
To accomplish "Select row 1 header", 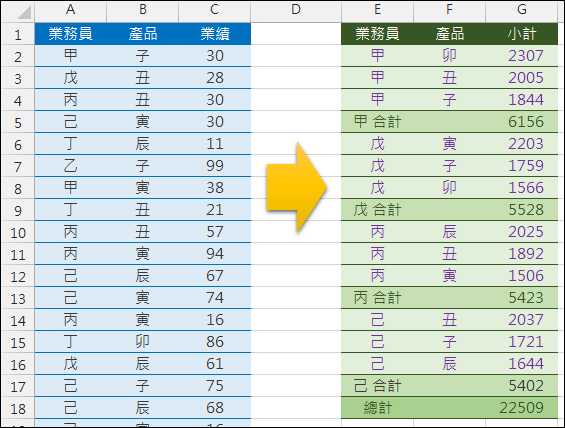I will 18,34.
